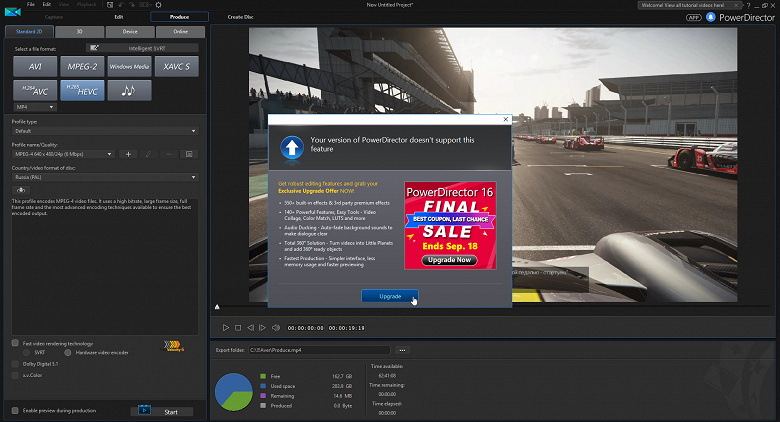Open the Profile type dropdown
The image size is (780, 422).
104,131
